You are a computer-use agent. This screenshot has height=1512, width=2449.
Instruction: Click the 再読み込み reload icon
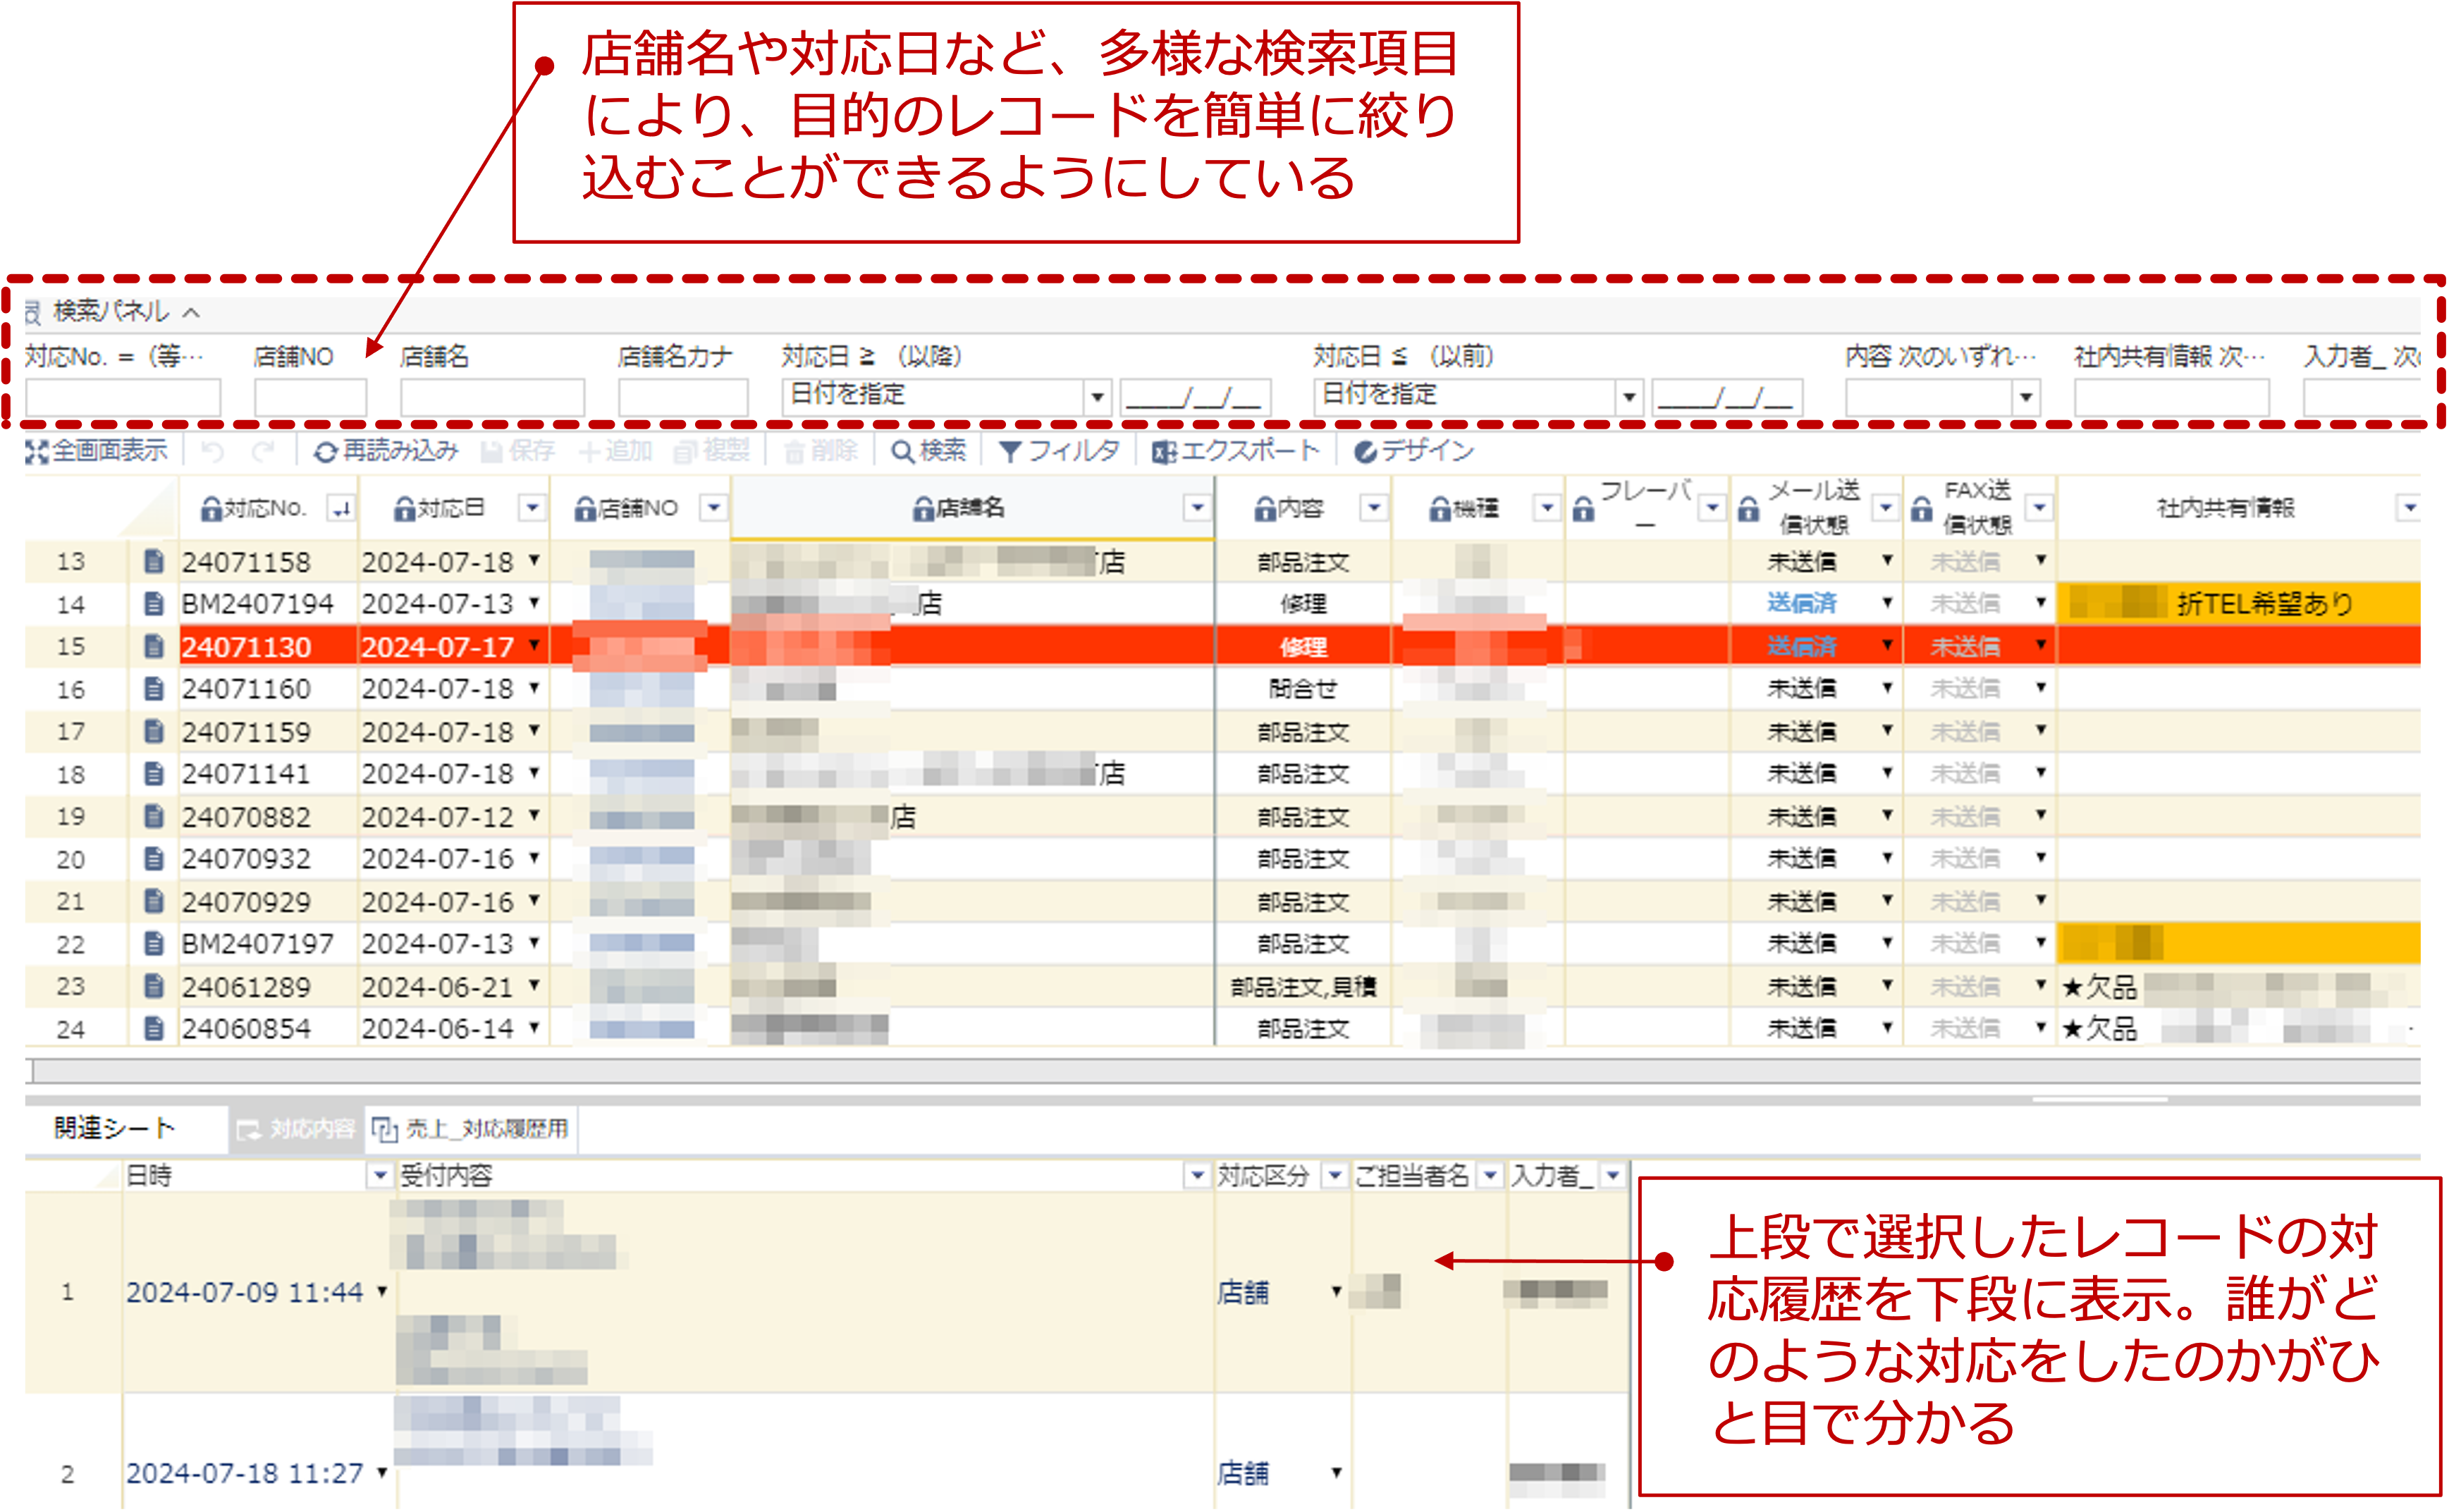point(324,453)
